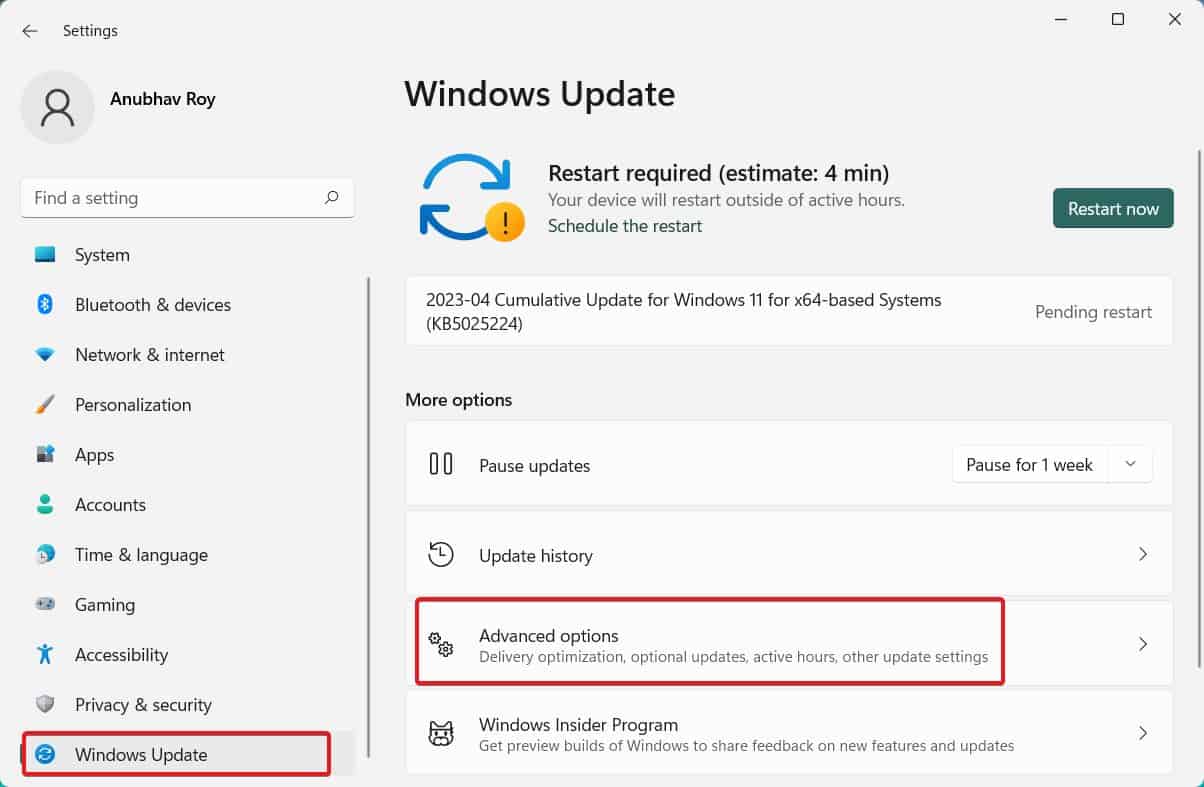Image resolution: width=1204 pixels, height=787 pixels.
Task: Click the Privacy & security shield icon
Action: [45, 705]
